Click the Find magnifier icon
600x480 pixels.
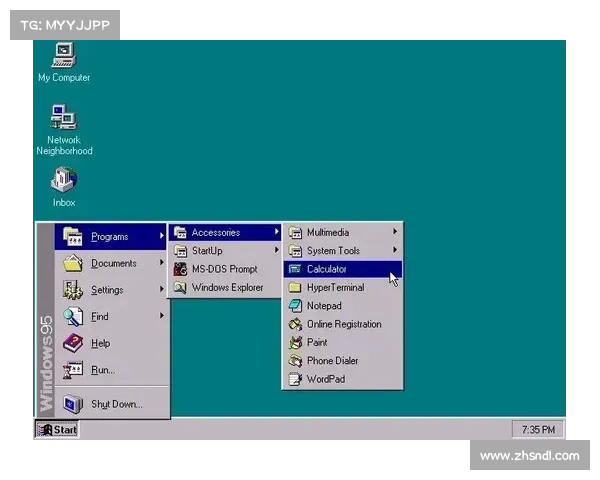[73, 317]
